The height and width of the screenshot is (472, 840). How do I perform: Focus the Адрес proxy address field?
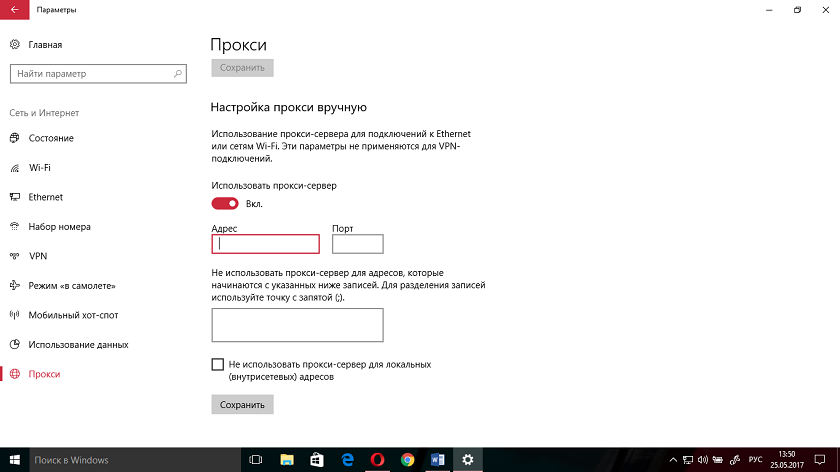265,244
